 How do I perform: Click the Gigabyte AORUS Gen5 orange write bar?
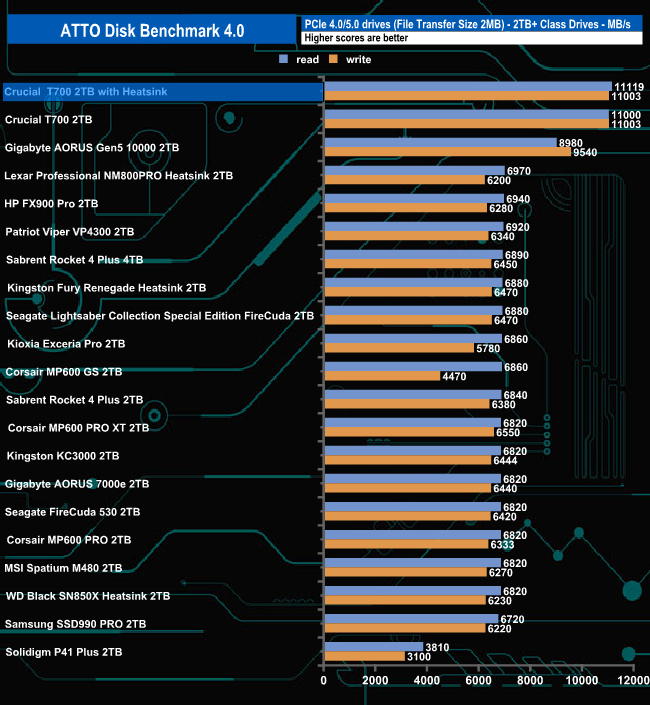pos(448,152)
